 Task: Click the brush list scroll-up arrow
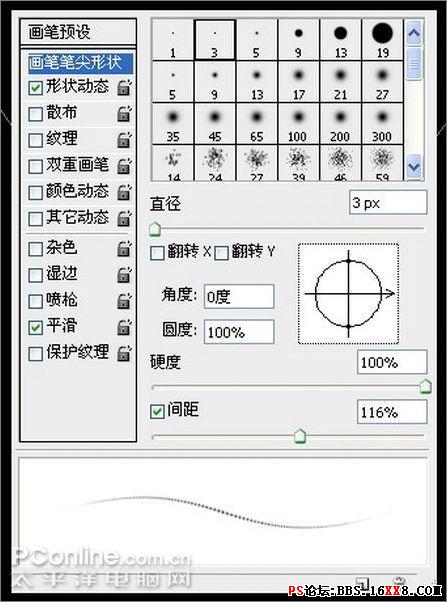click(414, 33)
